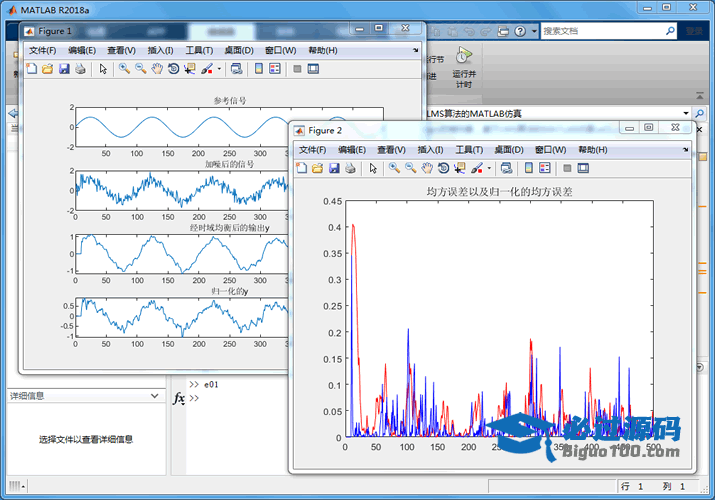
Task: Hide Plot Tools in Figure 2 toolbar
Action: pos(567,168)
